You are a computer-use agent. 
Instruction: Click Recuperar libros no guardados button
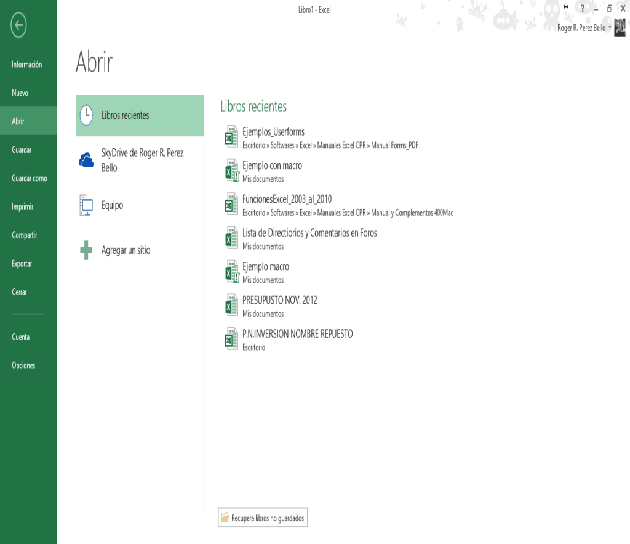(x=263, y=518)
